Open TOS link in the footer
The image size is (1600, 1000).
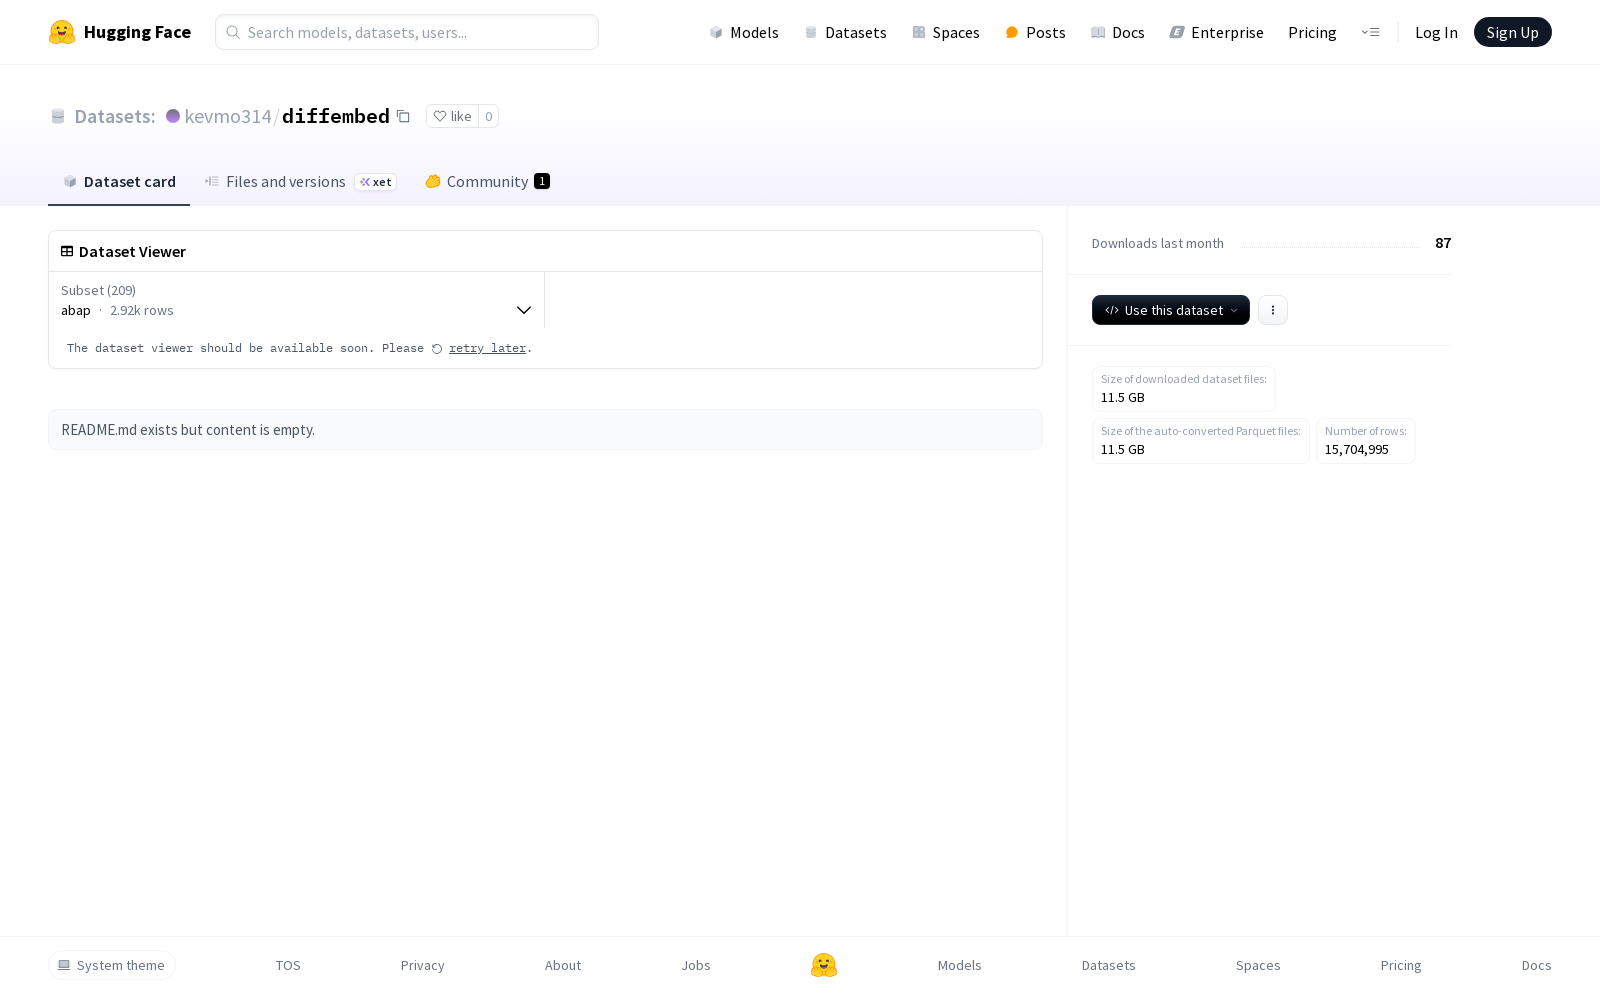click(x=288, y=965)
